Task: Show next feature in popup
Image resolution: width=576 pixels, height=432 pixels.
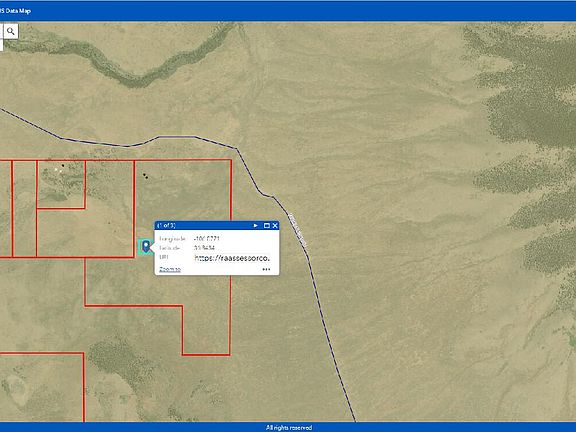Action: coord(256,226)
